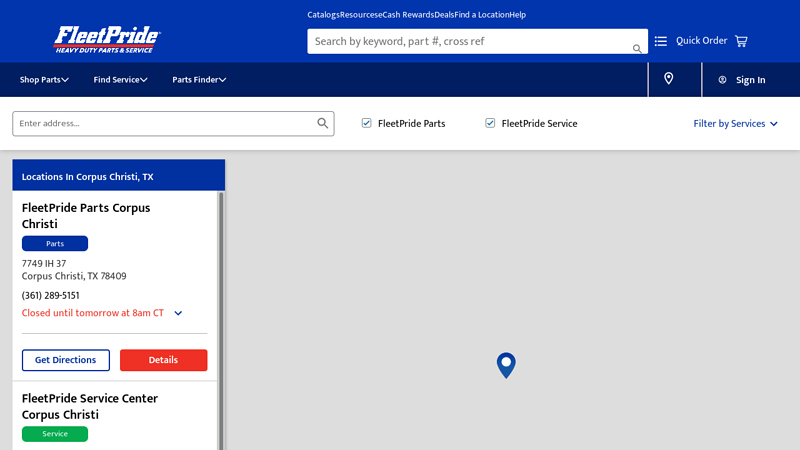Uncheck the FleetPride Parts checkbox

367,123
